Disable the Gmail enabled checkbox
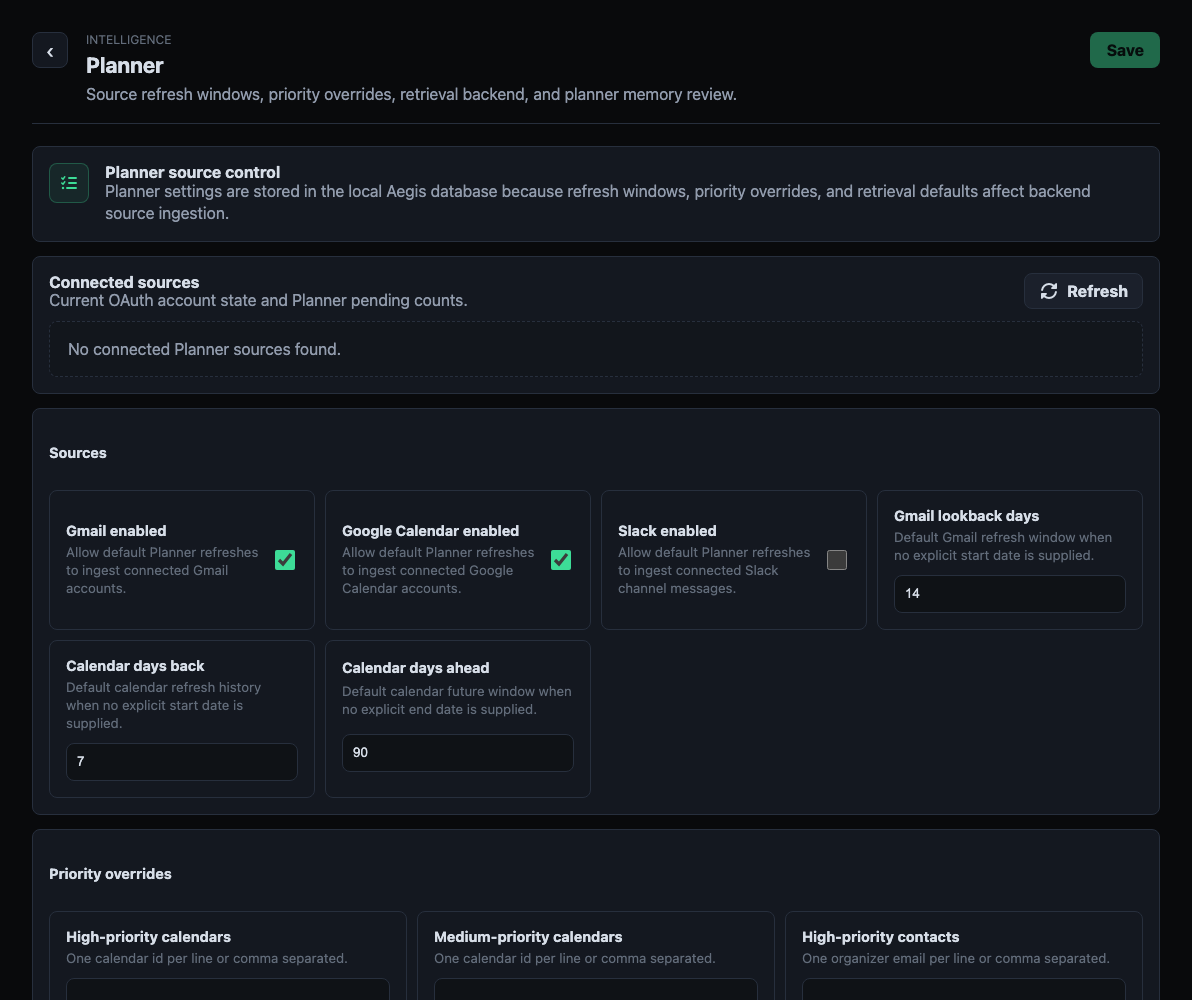 (285, 560)
